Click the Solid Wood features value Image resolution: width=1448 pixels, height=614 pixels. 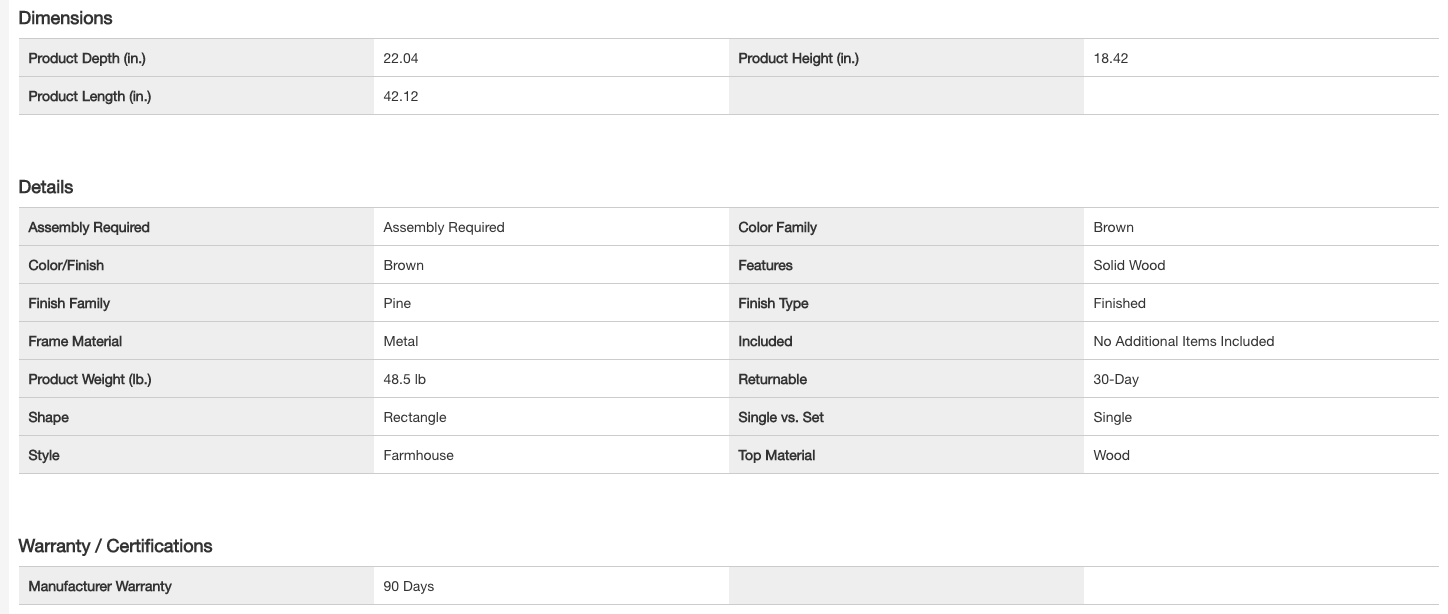click(1129, 266)
